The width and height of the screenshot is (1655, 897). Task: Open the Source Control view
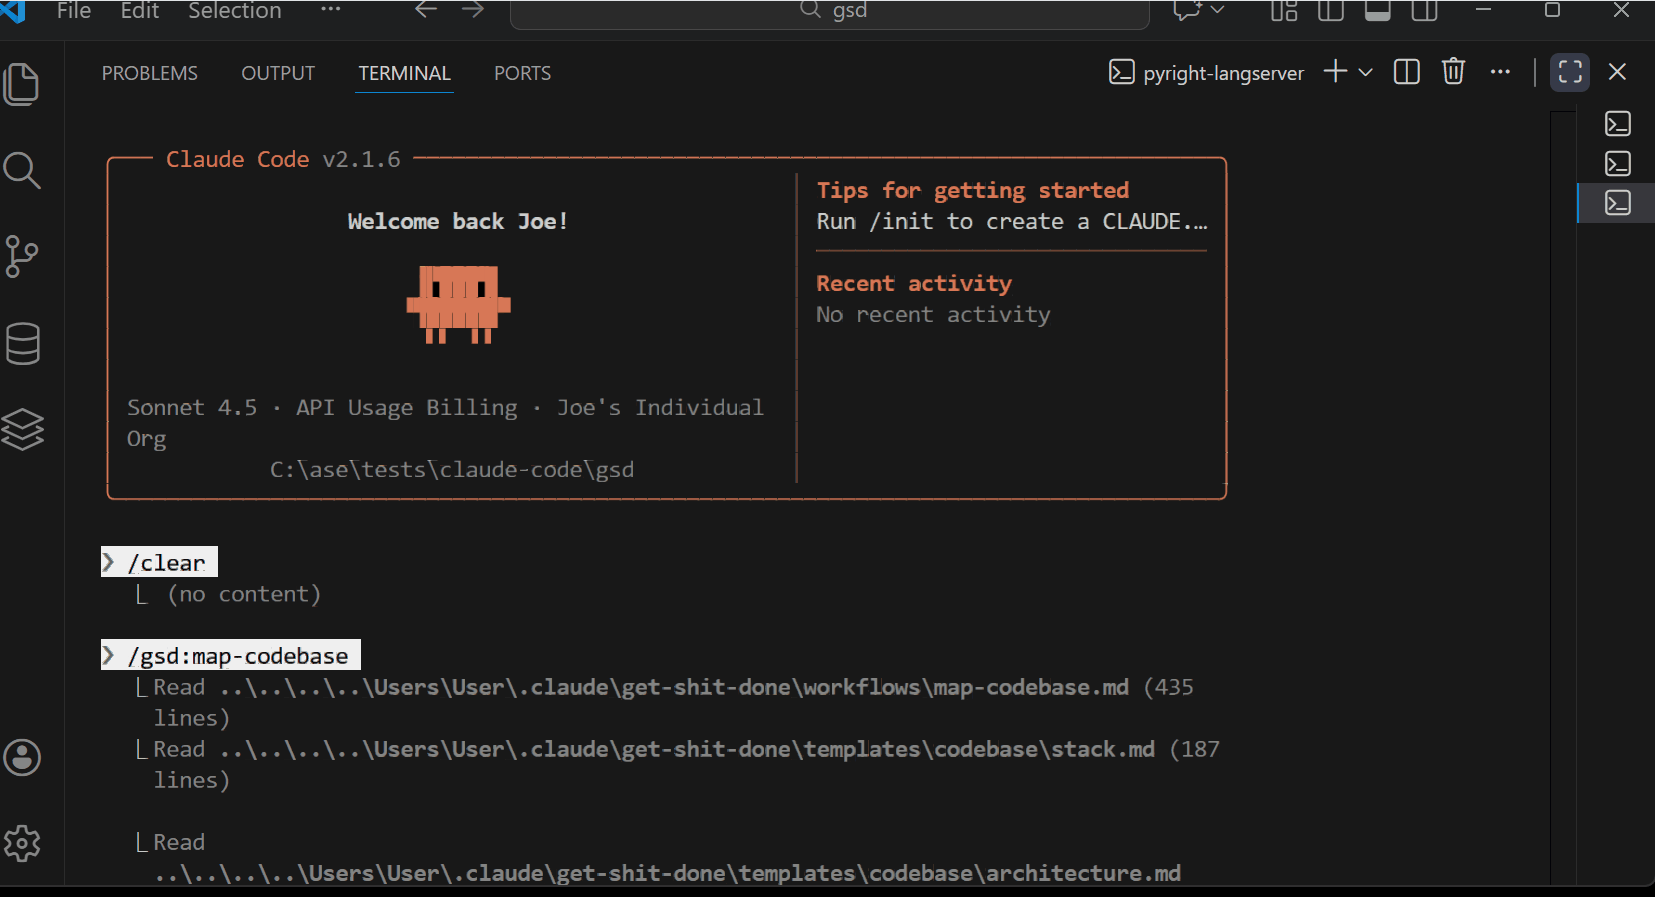pos(22,257)
